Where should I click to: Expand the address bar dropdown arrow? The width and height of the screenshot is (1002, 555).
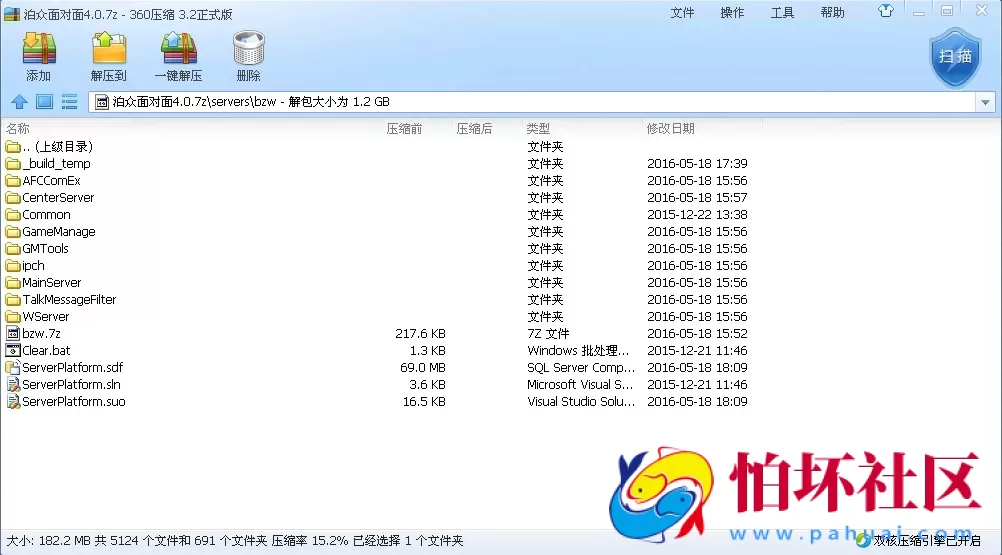[985, 102]
